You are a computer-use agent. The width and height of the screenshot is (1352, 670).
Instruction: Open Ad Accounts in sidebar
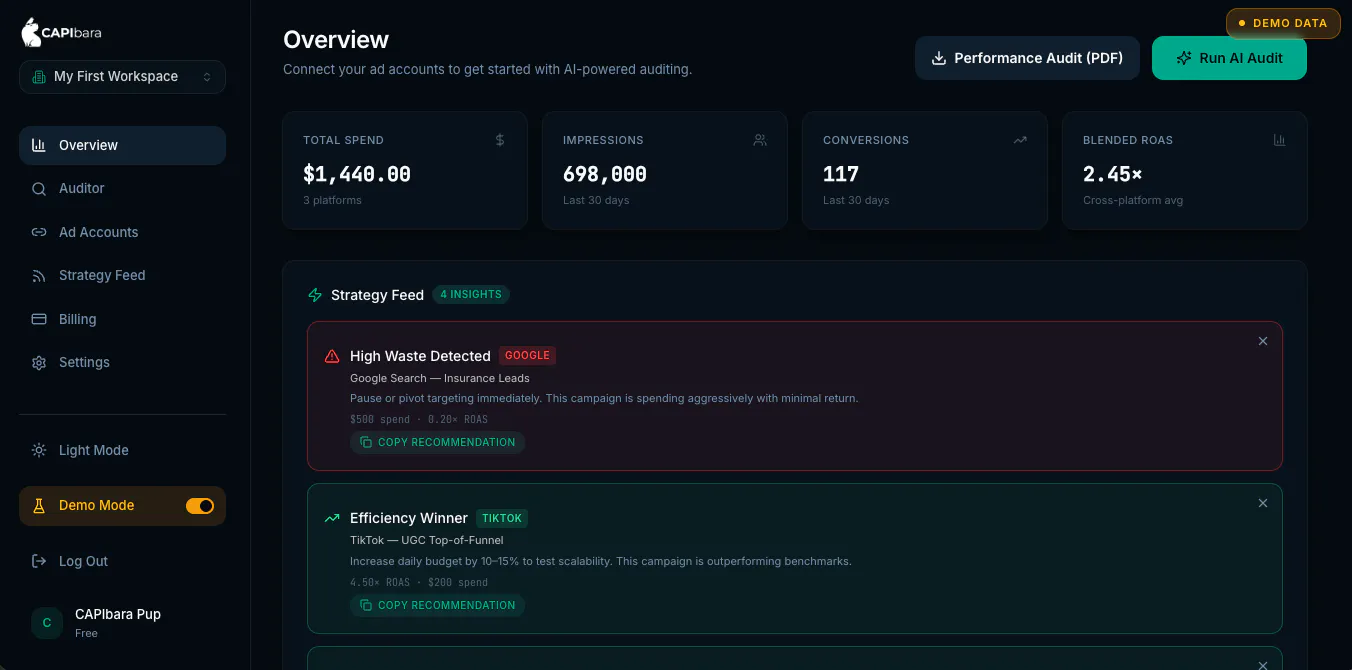tap(122, 232)
